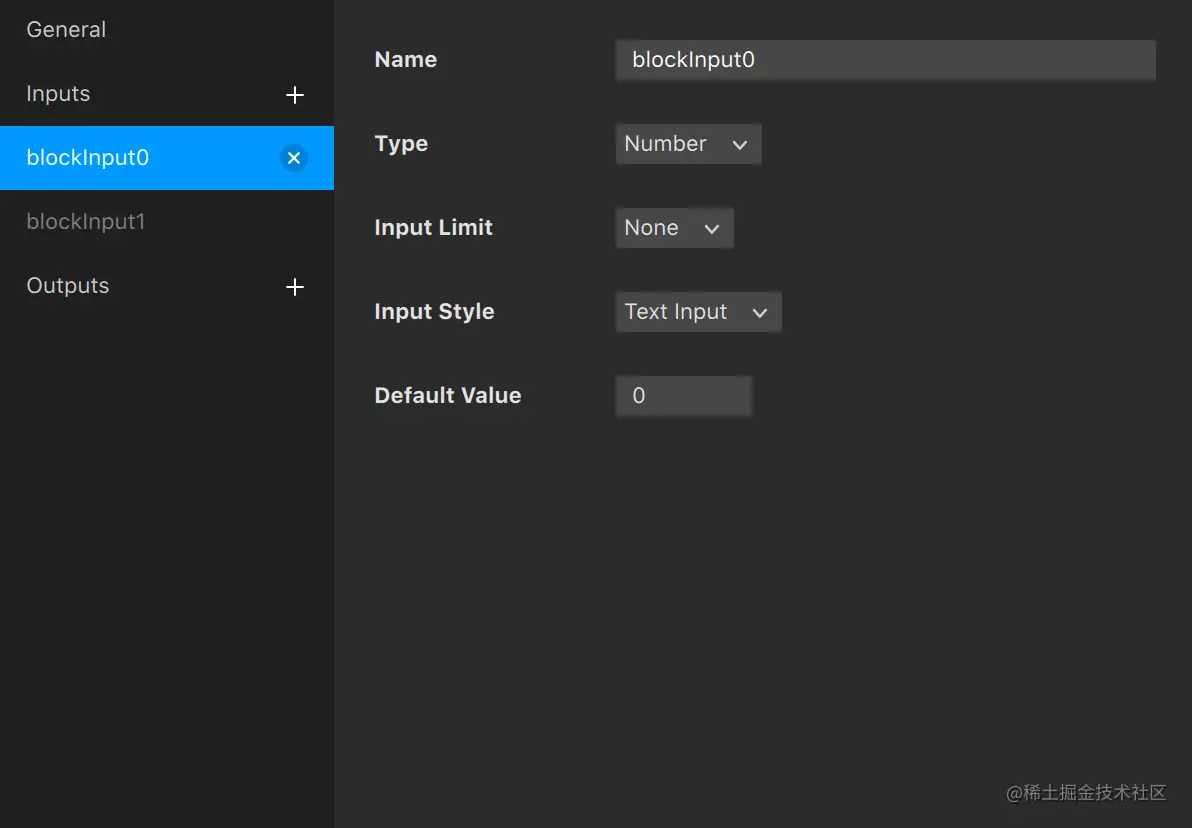Screen dimensions: 1192x828
Task: Click the Name text field containing blockInput0
Action: 886,60
